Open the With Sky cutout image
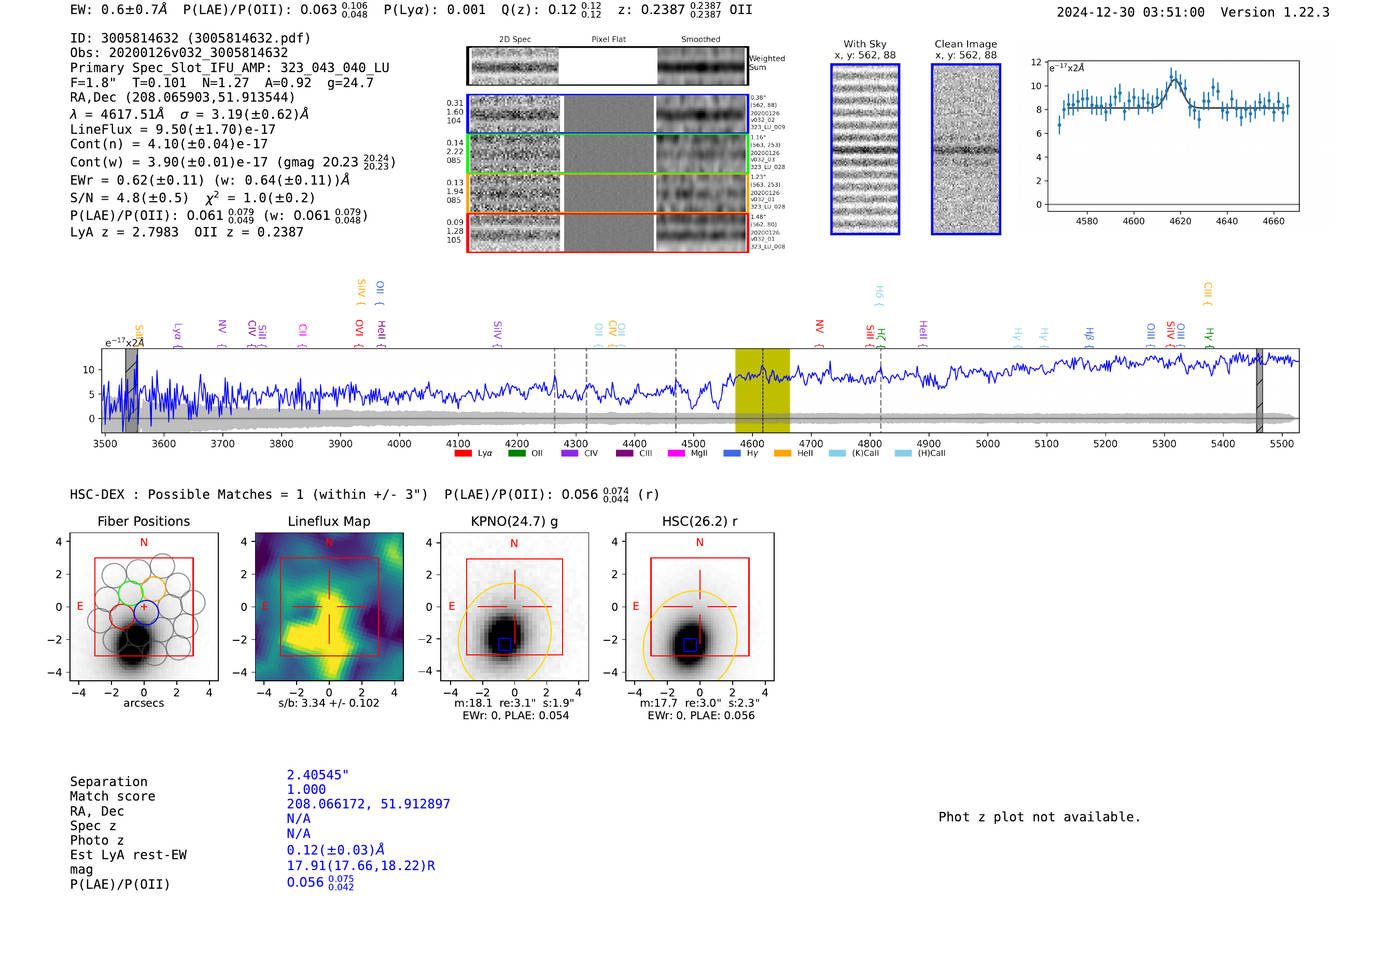This screenshot has height=953, width=1400. [865, 149]
